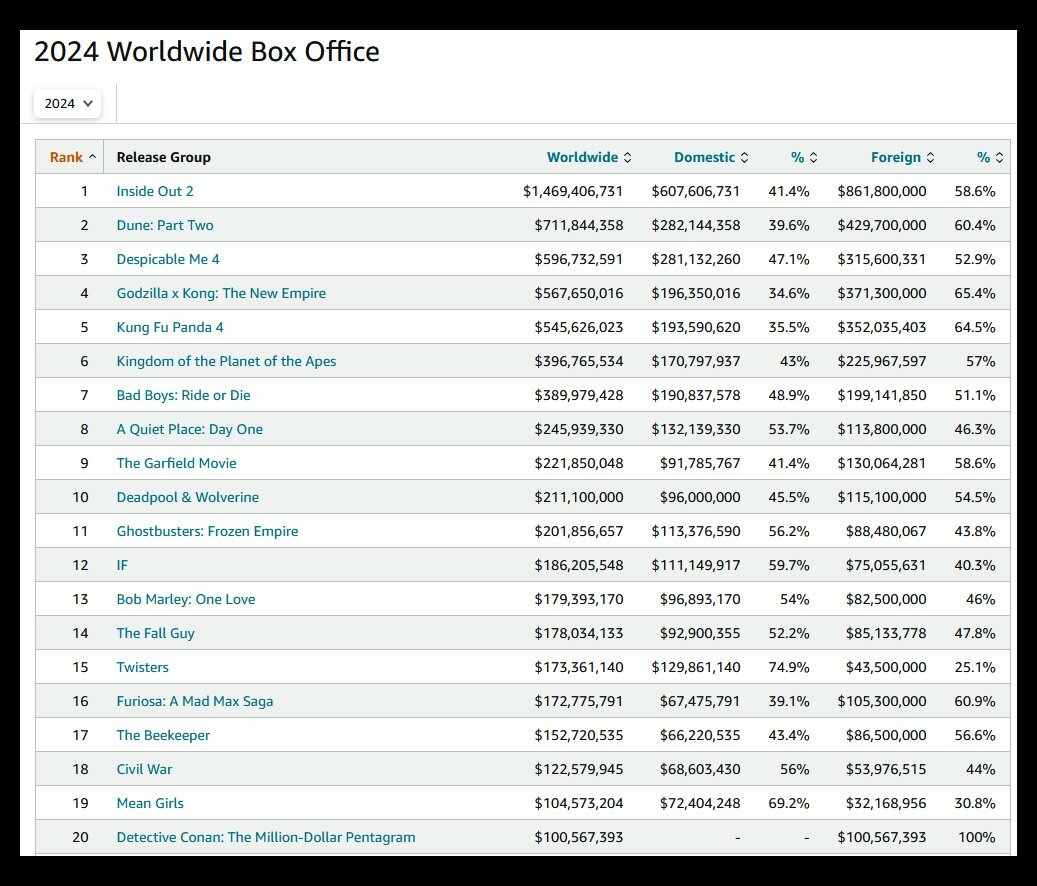Open The Beekeeper link

[x=163, y=735]
